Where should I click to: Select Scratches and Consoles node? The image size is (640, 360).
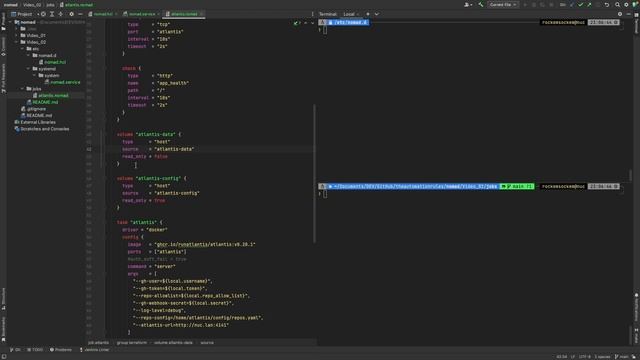[42, 129]
